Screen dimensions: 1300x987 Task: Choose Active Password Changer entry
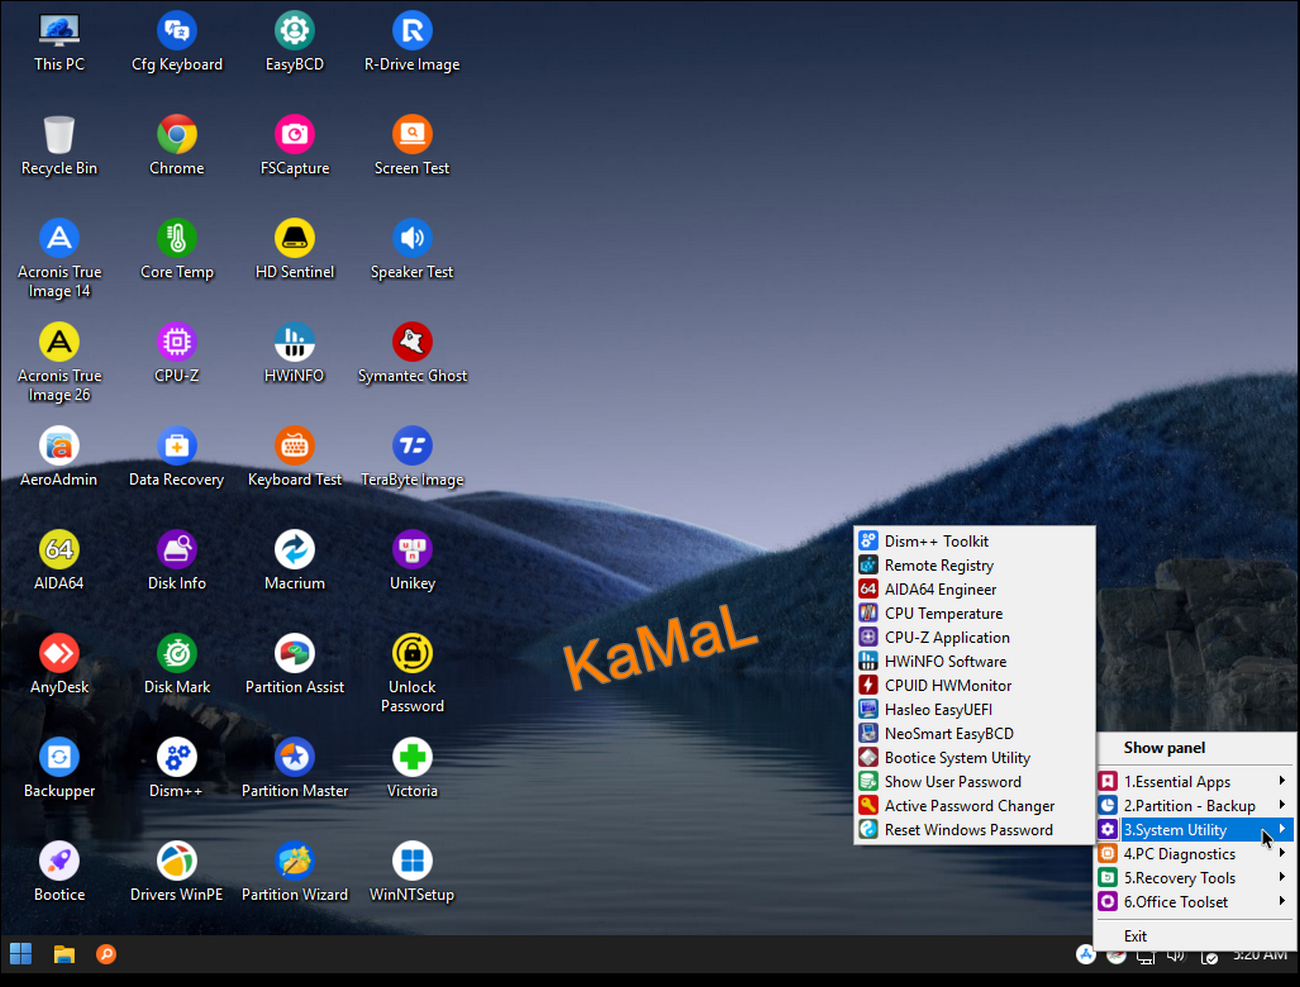pos(974,805)
